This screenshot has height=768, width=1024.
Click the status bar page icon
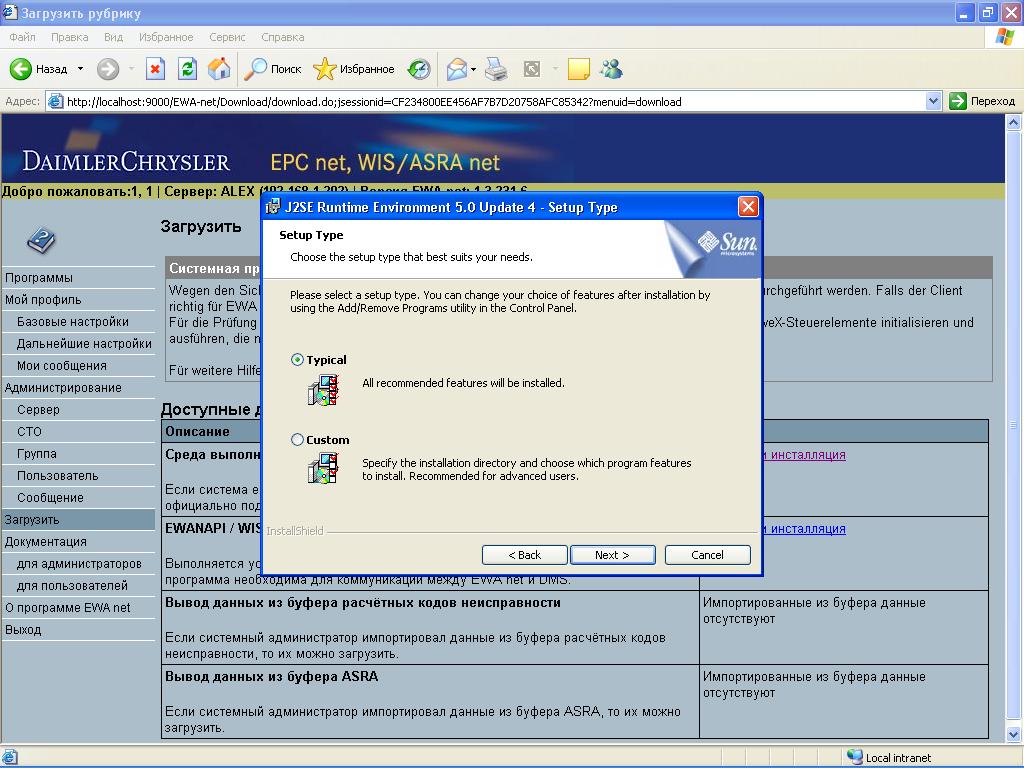(10, 758)
